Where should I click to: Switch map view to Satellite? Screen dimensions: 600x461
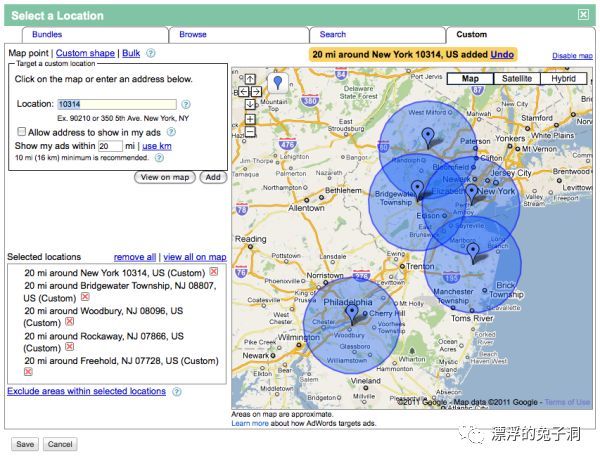pyautogui.click(x=517, y=79)
